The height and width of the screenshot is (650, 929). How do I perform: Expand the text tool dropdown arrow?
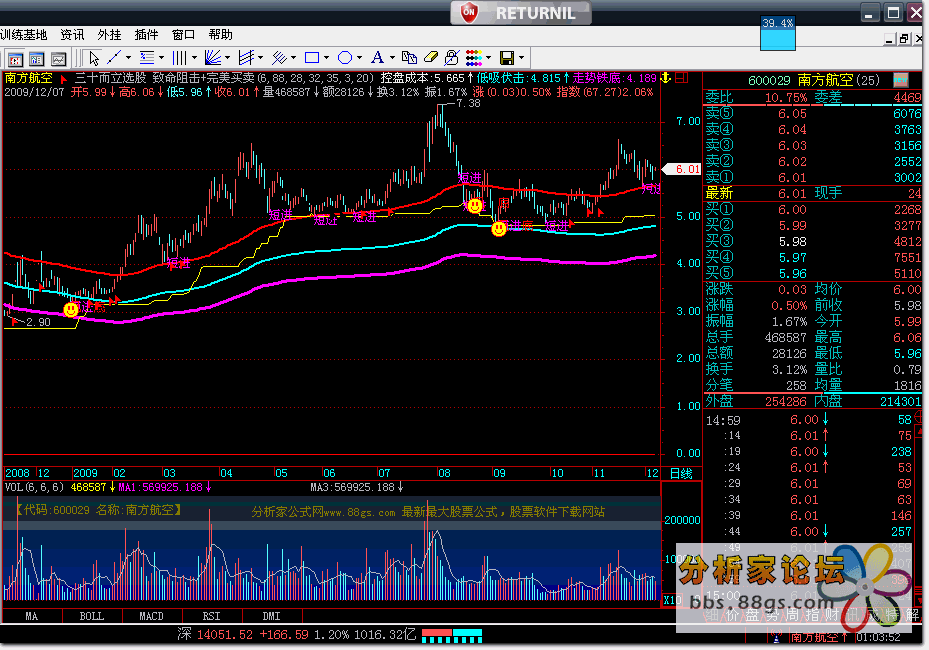[392, 58]
